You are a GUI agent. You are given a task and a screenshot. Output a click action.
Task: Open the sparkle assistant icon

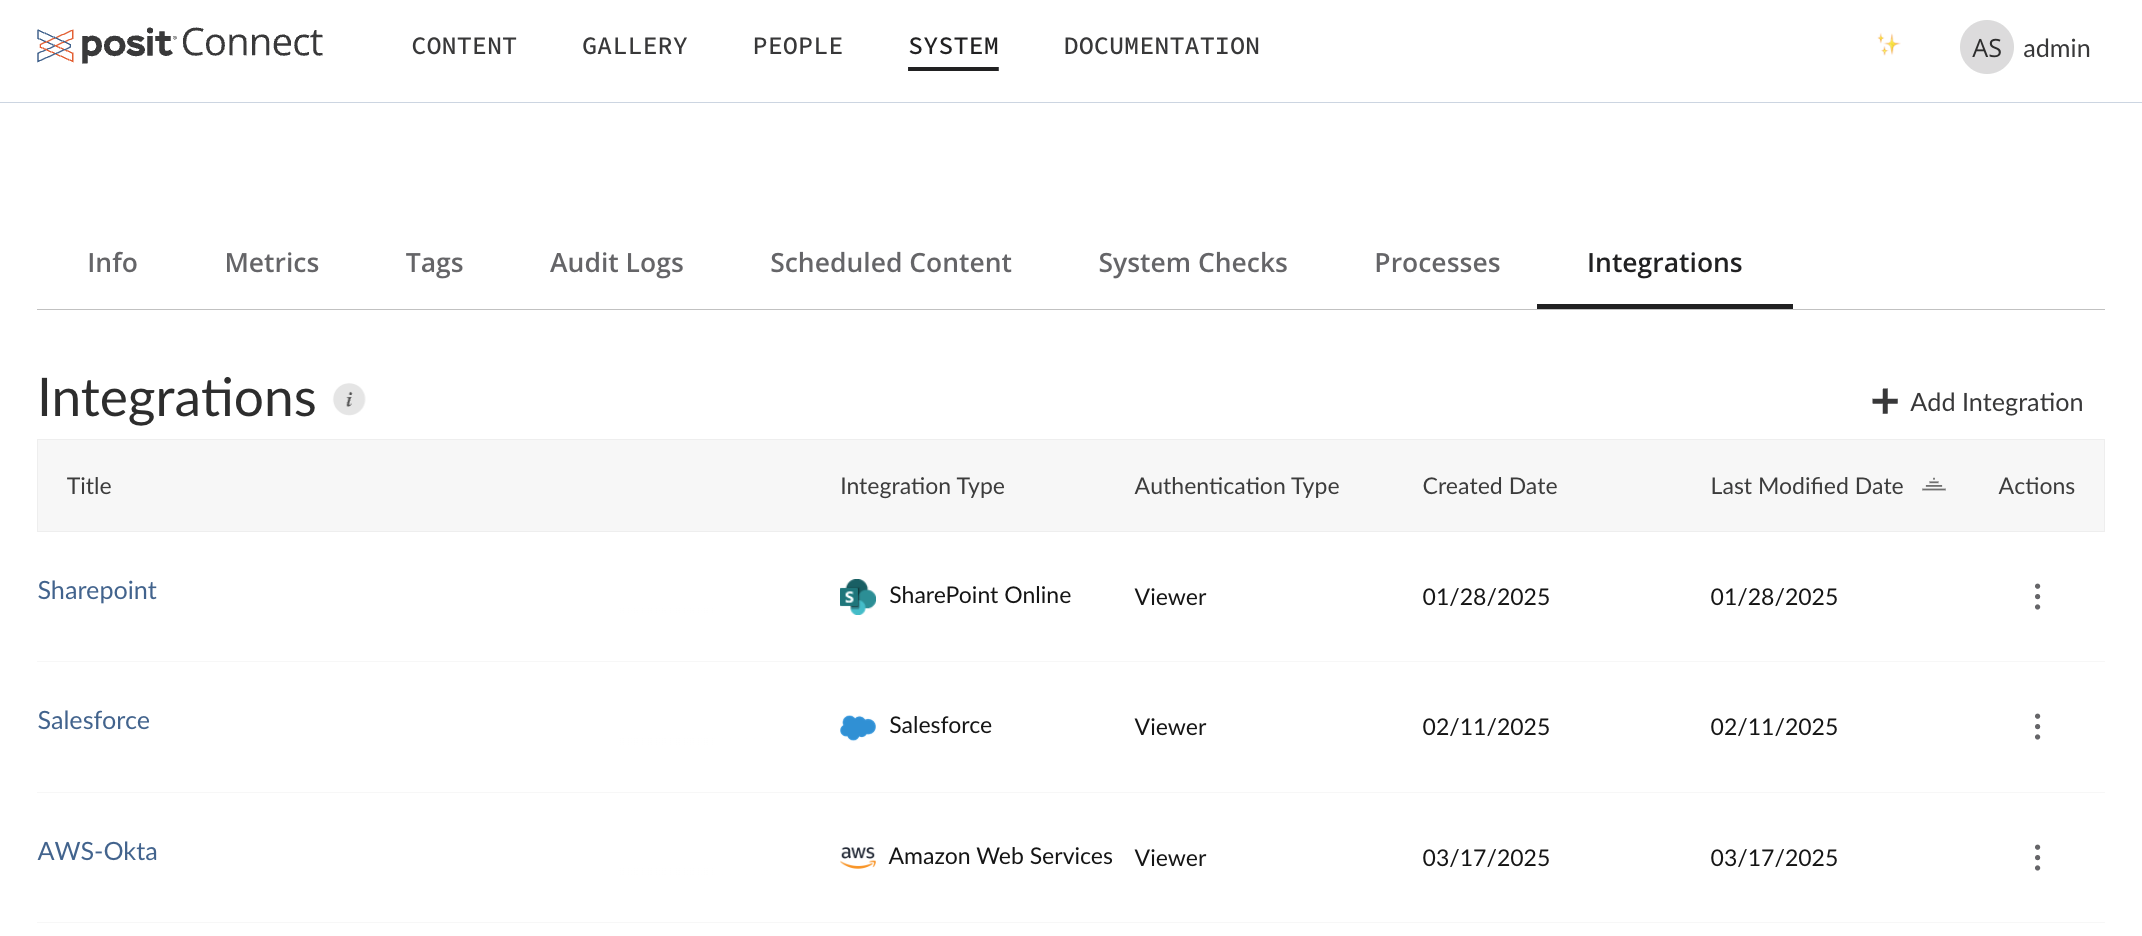click(x=1888, y=45)
